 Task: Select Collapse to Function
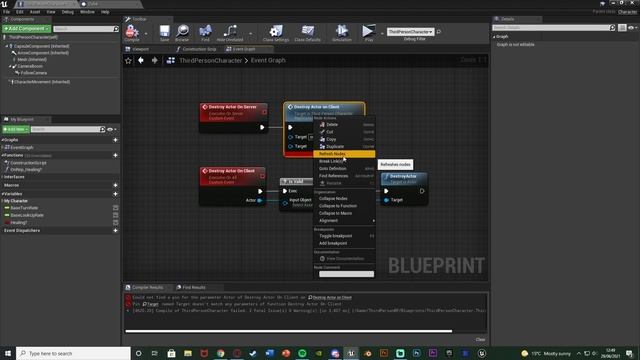click(x=344, y=206)
